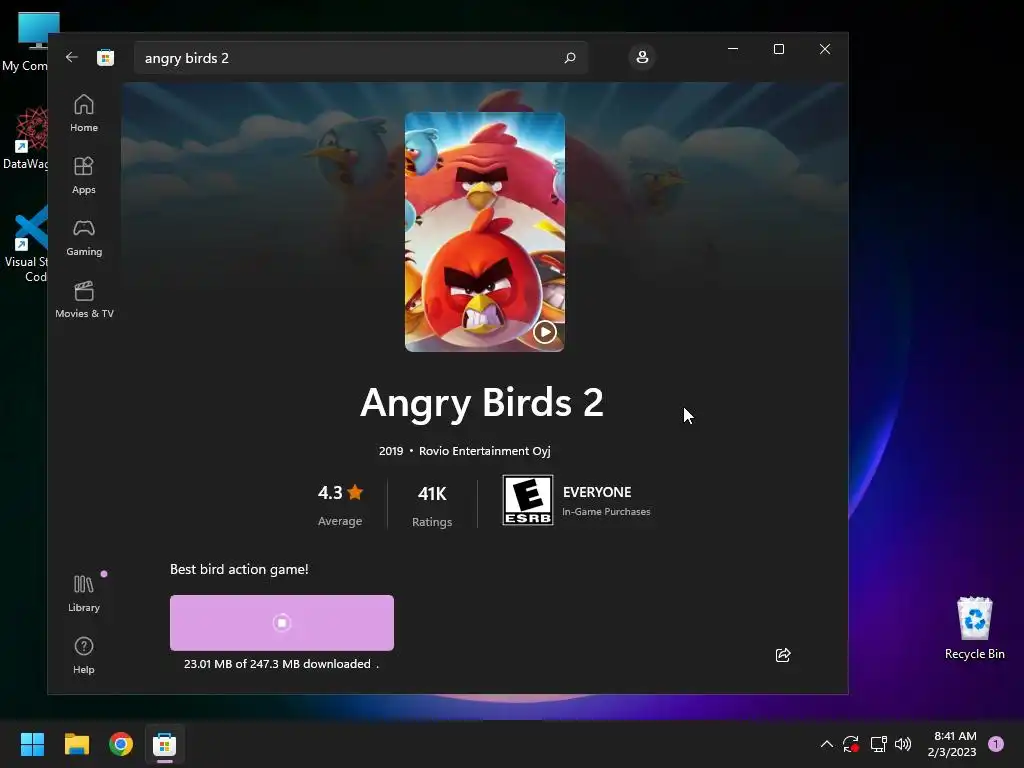The height and width of the screenshot is (768, 1024).
Task: Open the volume speaker tray icon
Action: pos(903,744)
